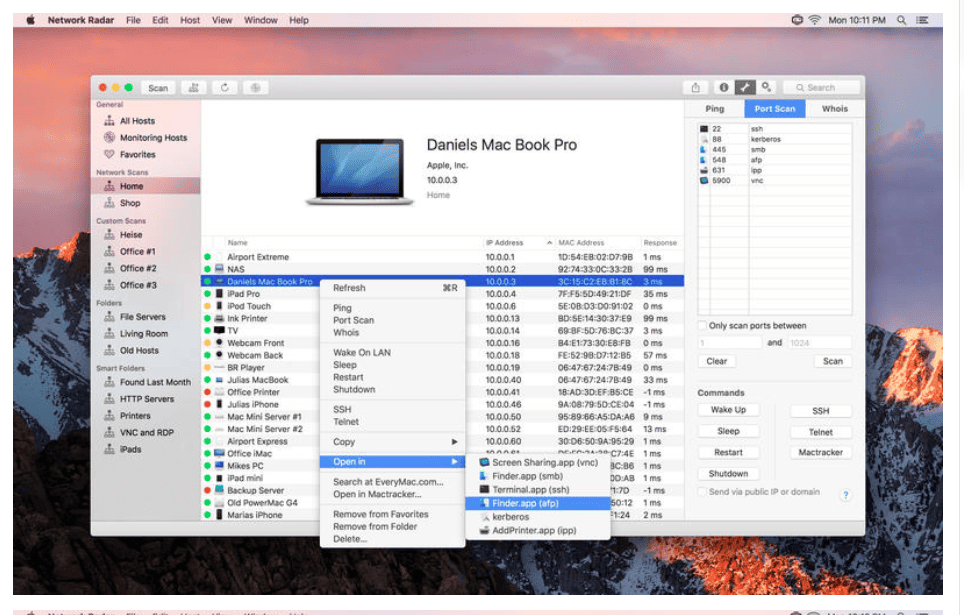Image resolution: width=964 pixels, height=615 pixels.
Task: Sort by IP Address column header
Action: (x=518, y=243)
